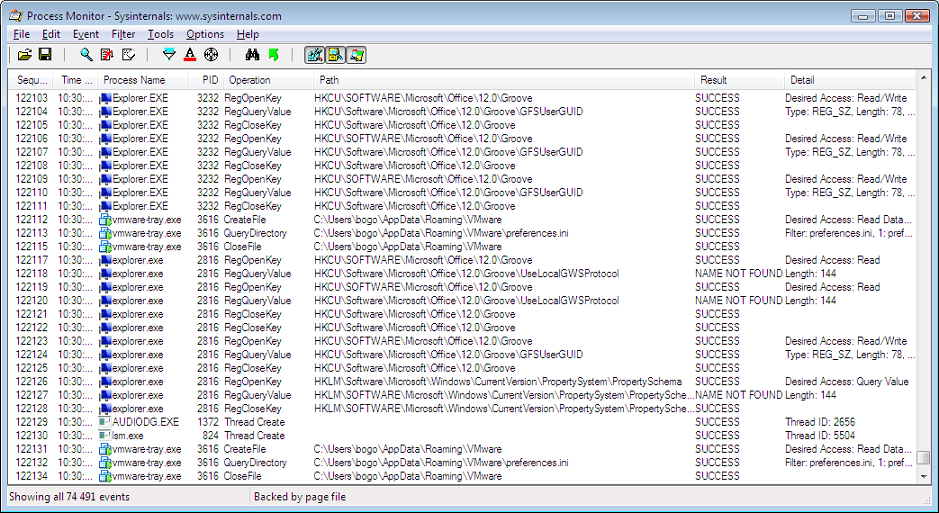The height and width of the screenshot is (513, 939).
Task: Click 'Thread ID: 5504' detail cell
Action: click(x=820, y=436)
